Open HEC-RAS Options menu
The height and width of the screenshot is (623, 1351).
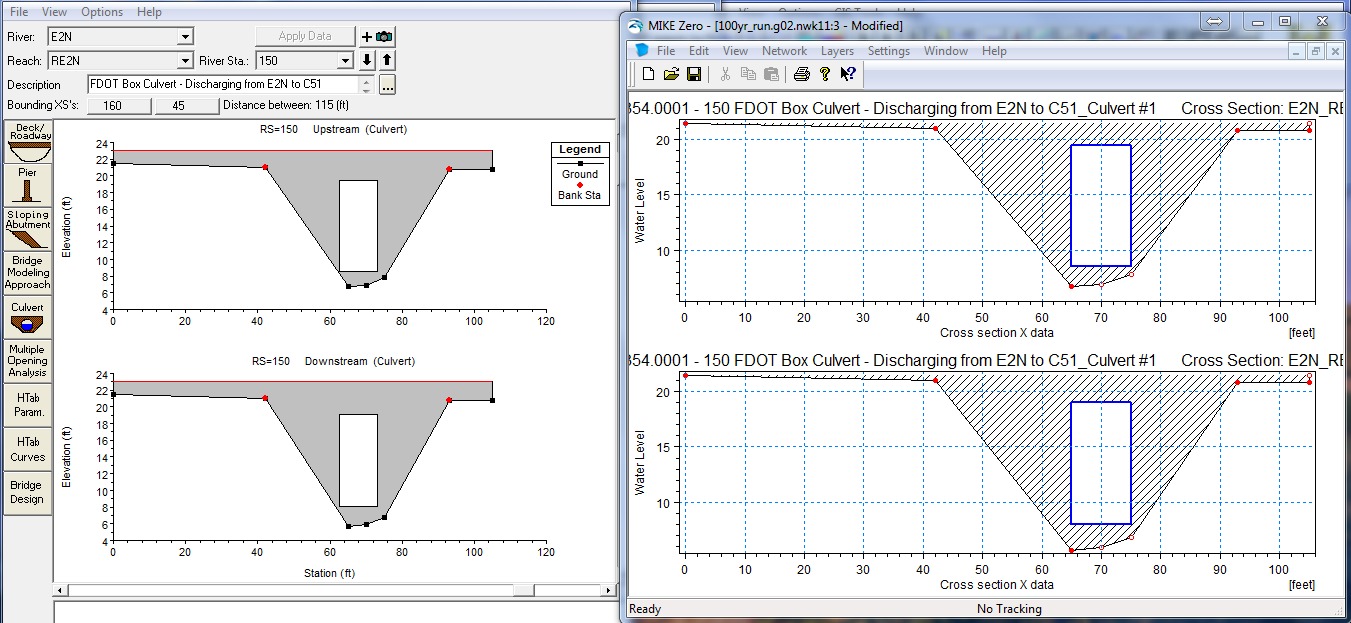click(x=101, y=12)
